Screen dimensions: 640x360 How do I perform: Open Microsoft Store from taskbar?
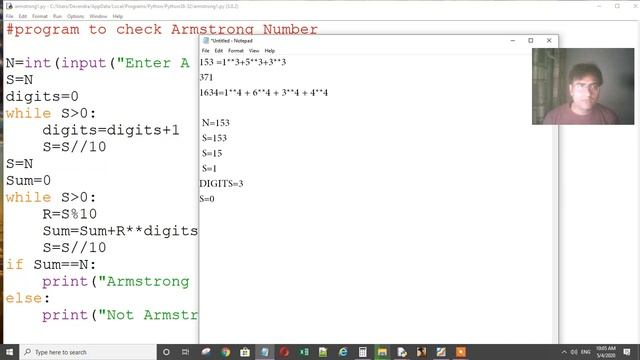(245, 352)
